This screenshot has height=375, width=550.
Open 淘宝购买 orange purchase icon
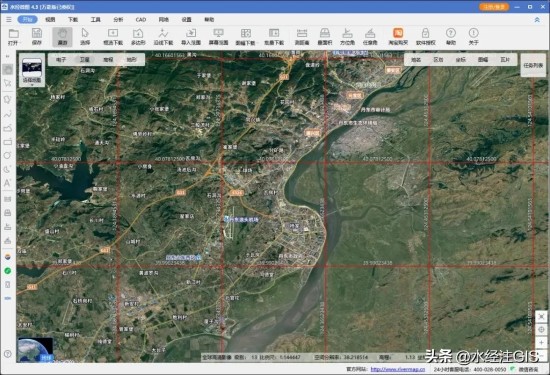click(x=398, y=37)
